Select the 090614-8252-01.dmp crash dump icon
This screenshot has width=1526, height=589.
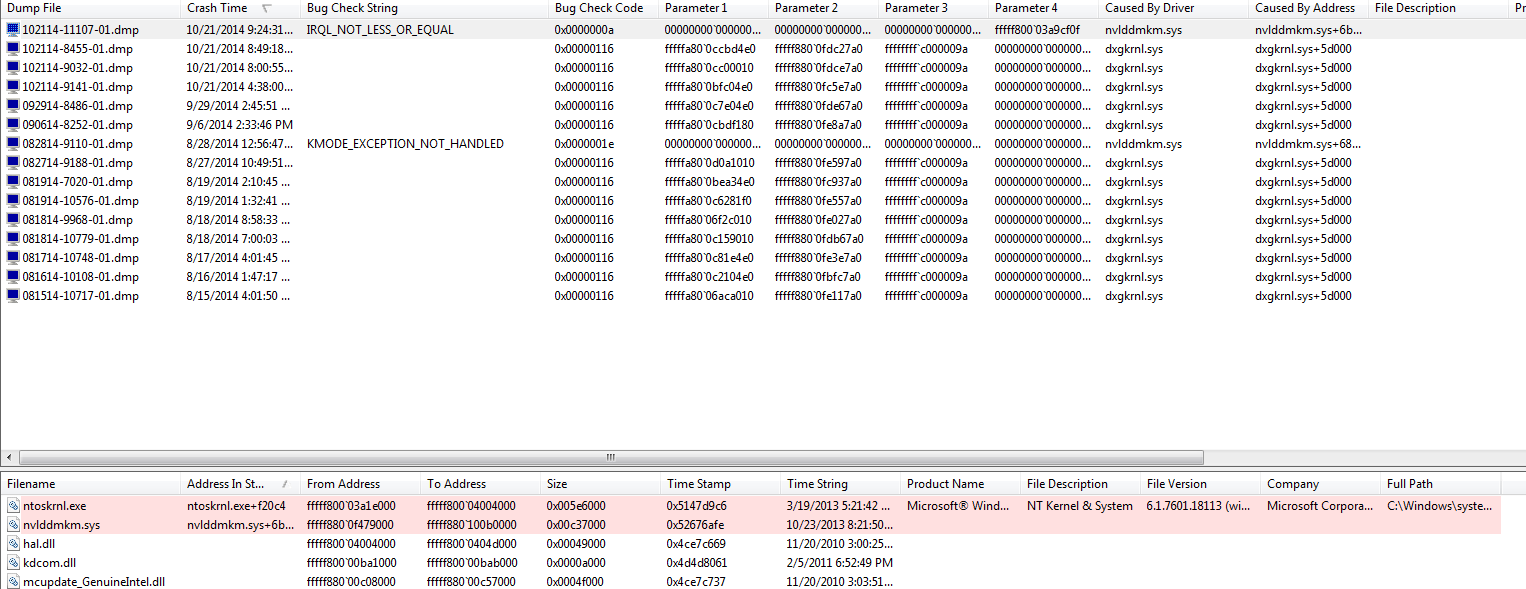point(13,125)
